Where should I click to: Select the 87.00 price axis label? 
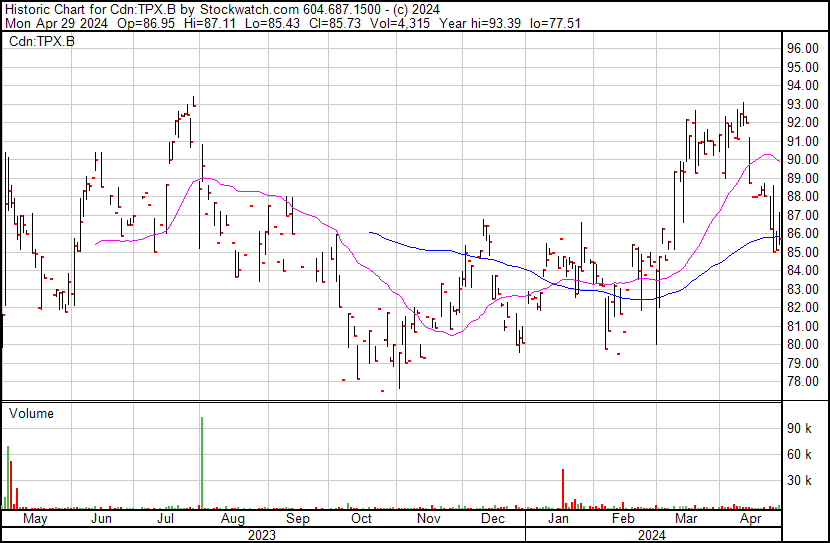pos(803,215)
